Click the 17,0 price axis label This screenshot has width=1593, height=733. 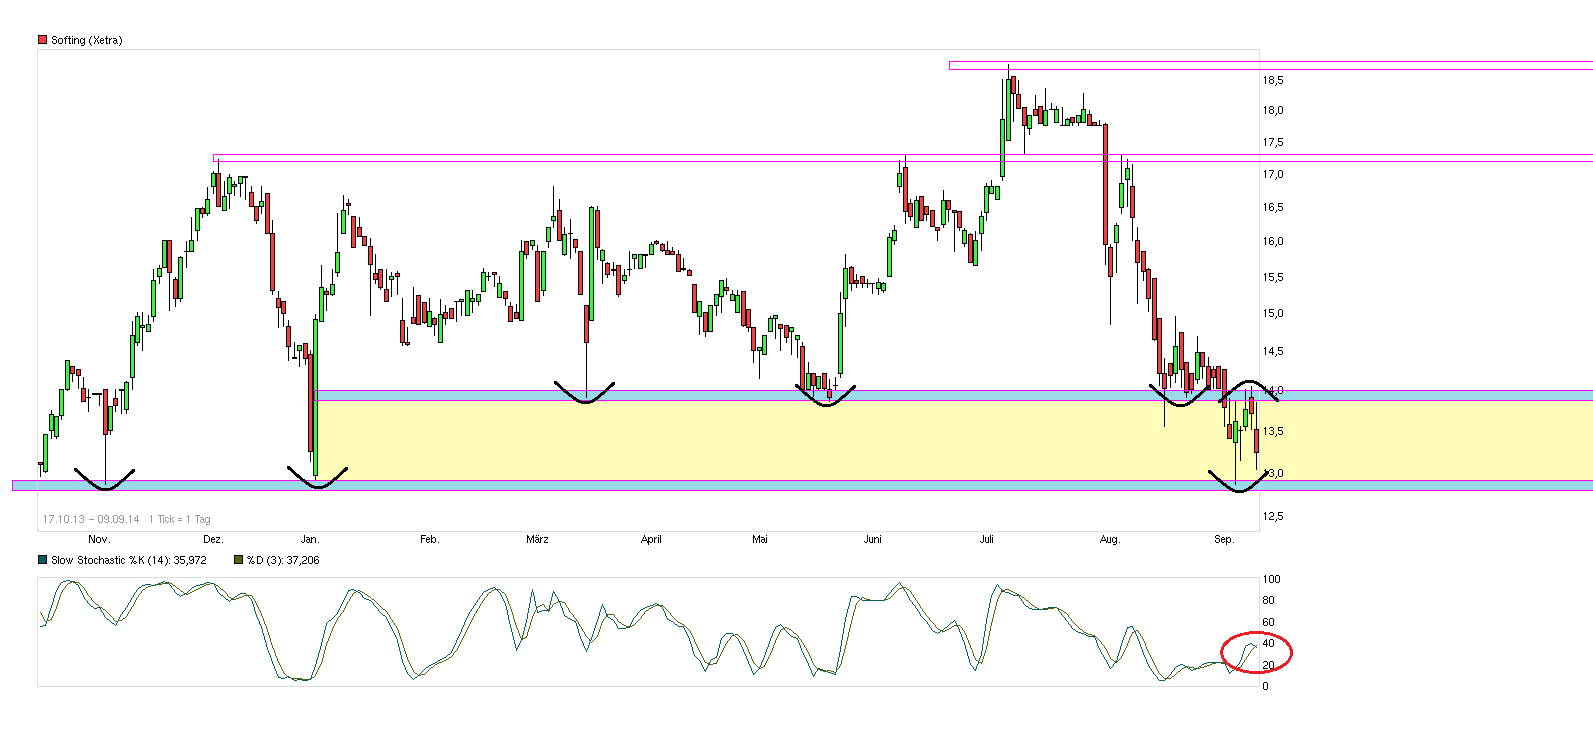pos(1273,174)
